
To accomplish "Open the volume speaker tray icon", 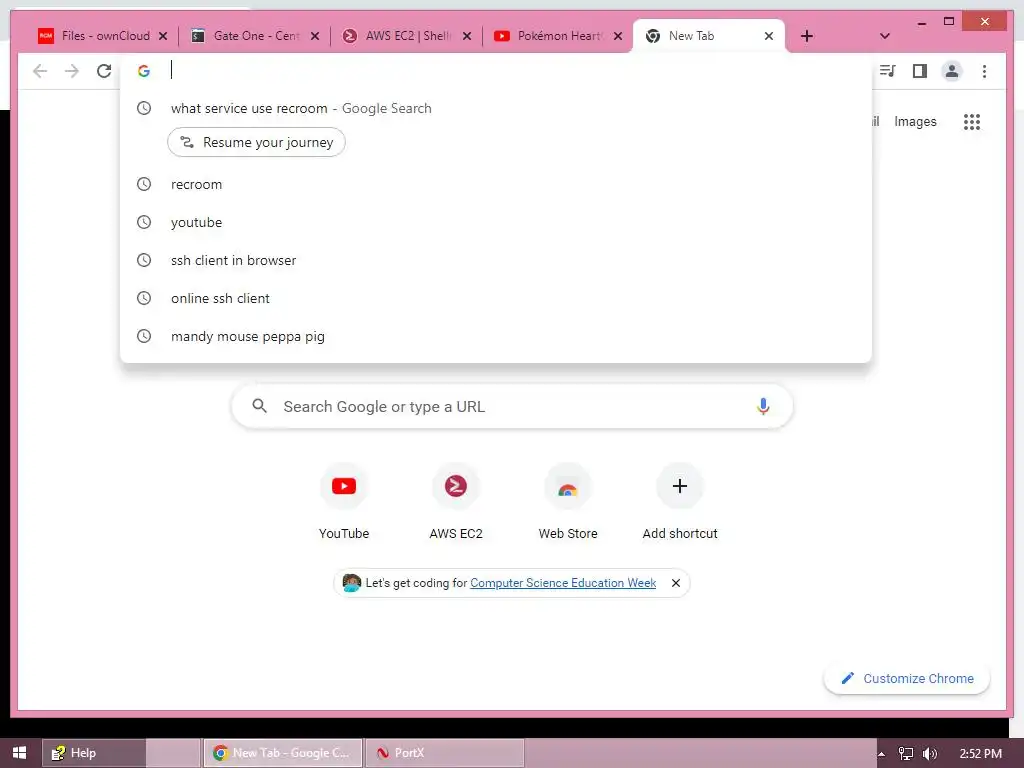I will 930,754.
